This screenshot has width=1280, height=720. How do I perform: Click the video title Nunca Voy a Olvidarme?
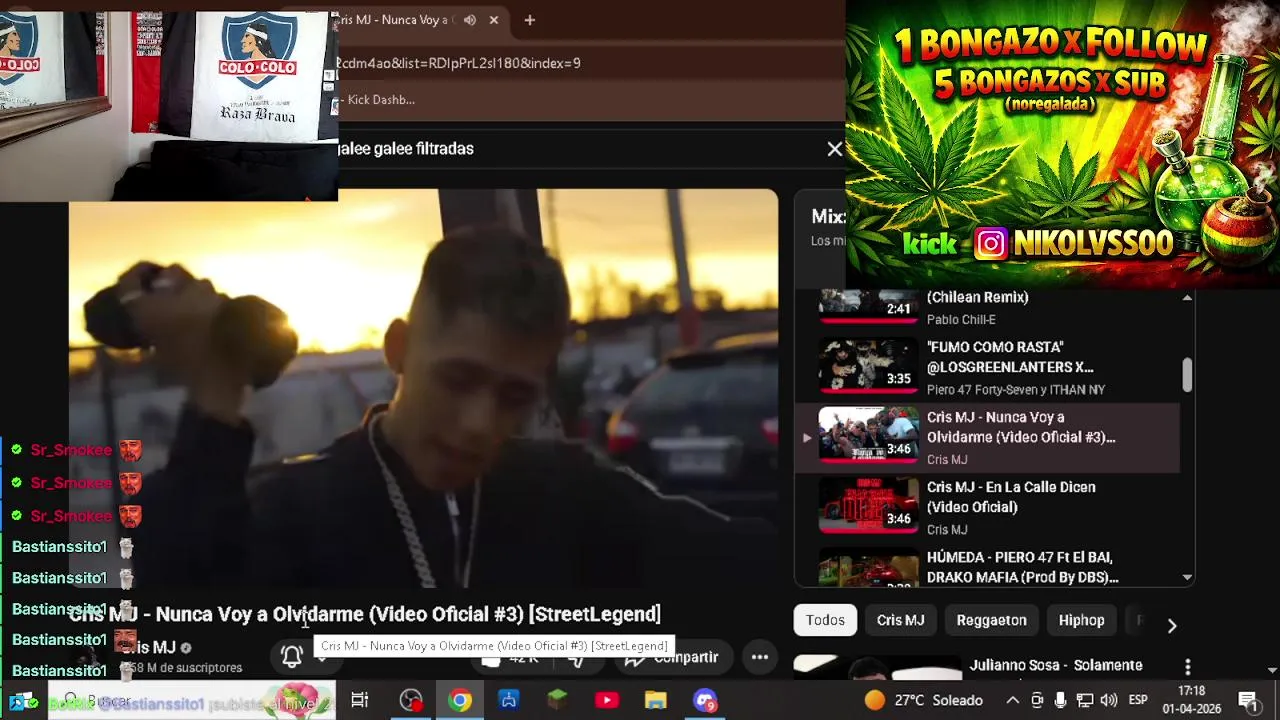point(365,614)
